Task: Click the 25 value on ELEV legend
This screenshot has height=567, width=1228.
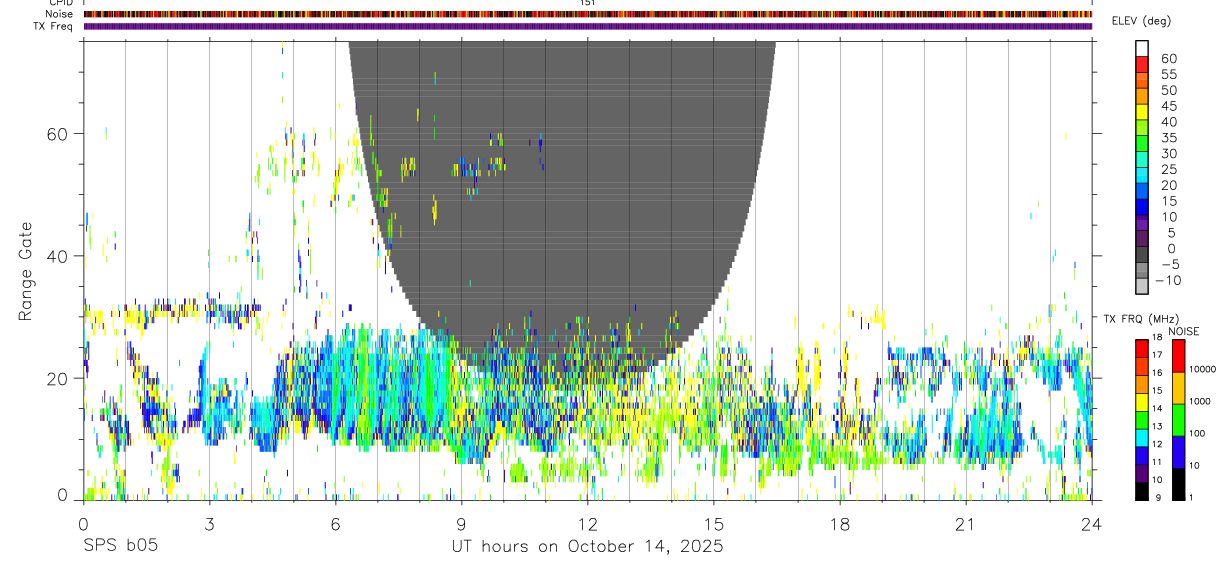Action: (x=1168, y=169)
